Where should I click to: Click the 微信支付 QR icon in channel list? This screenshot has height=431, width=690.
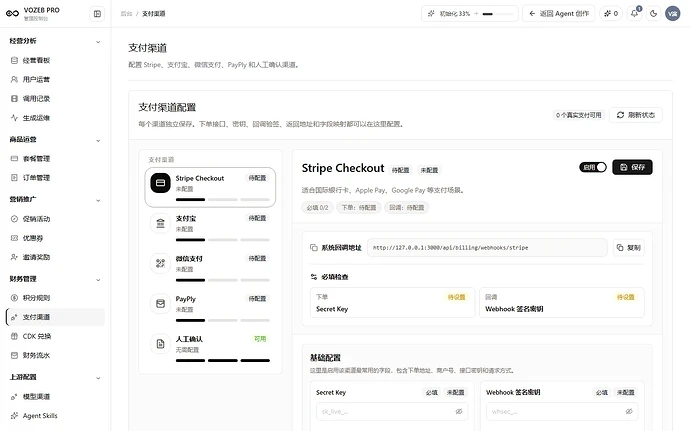(x=161, y=263)
